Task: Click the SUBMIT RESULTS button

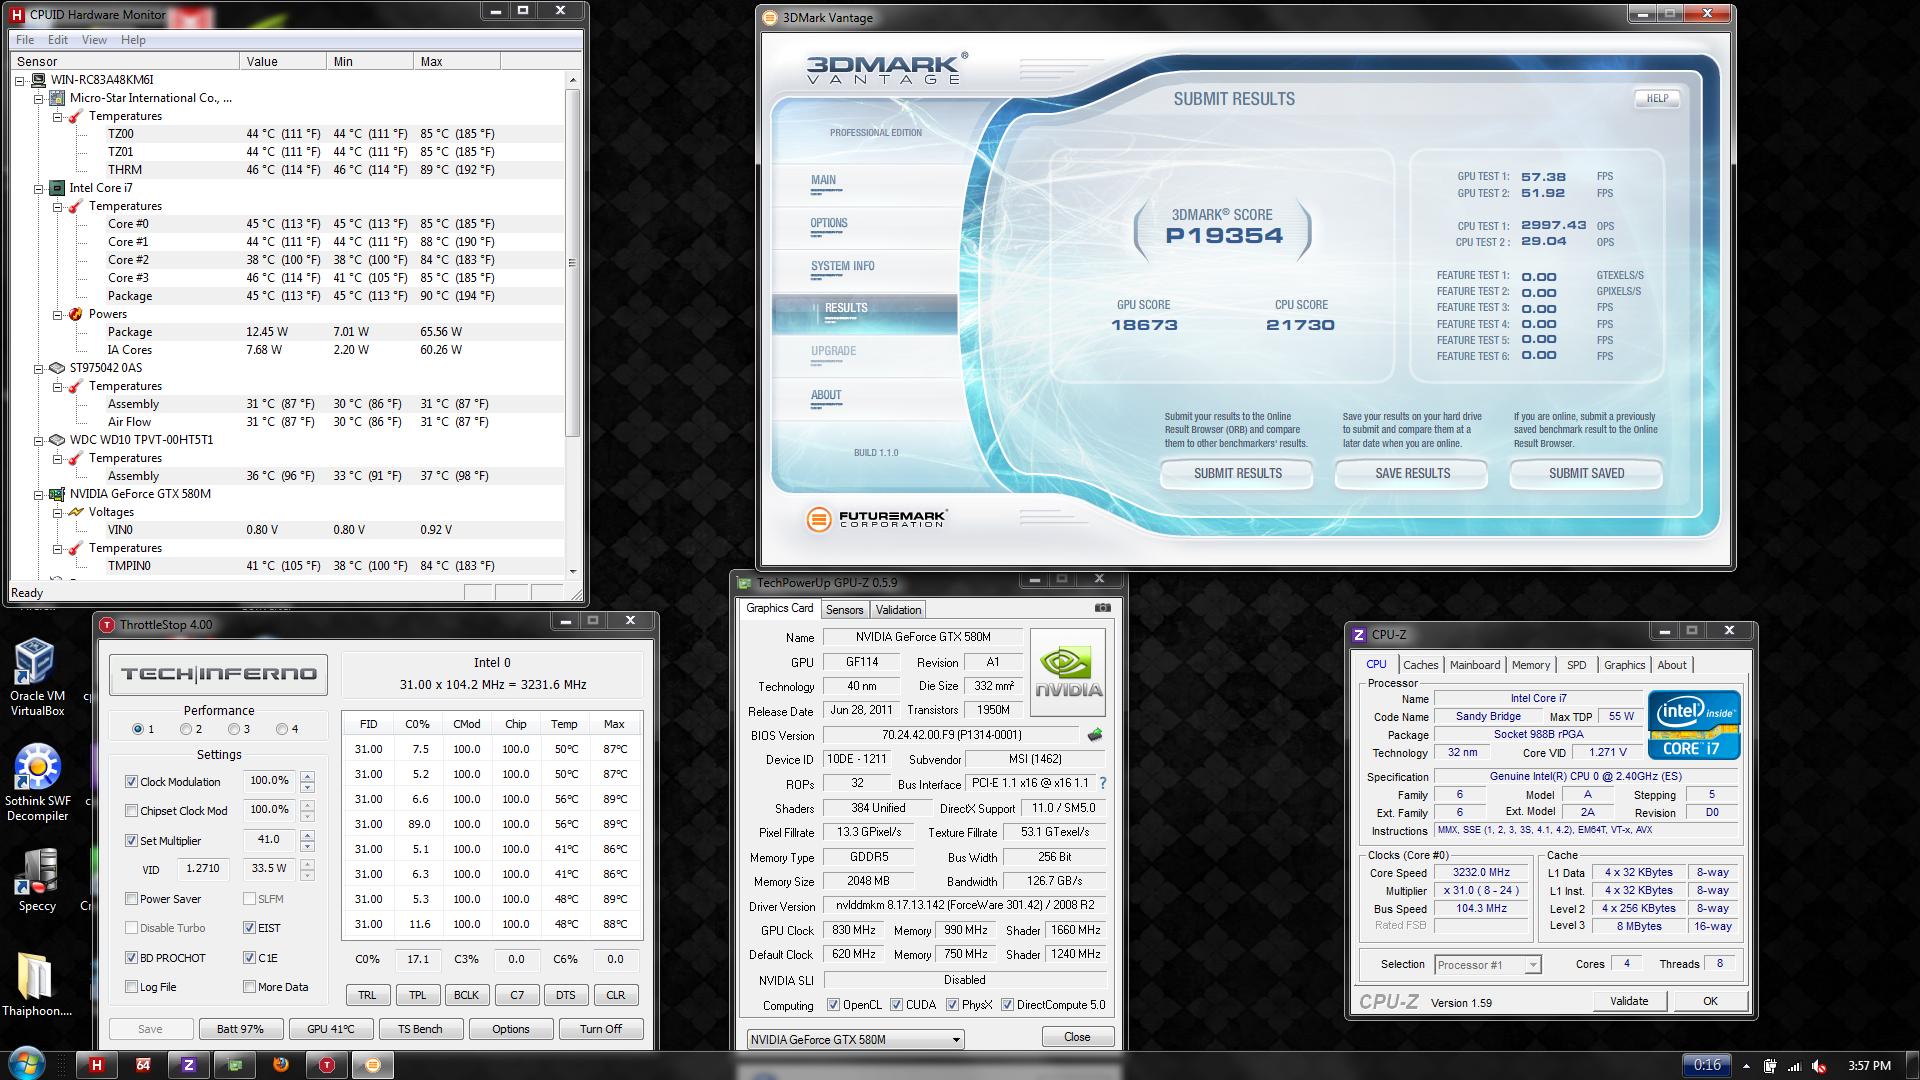Action: coord(1237,473)
